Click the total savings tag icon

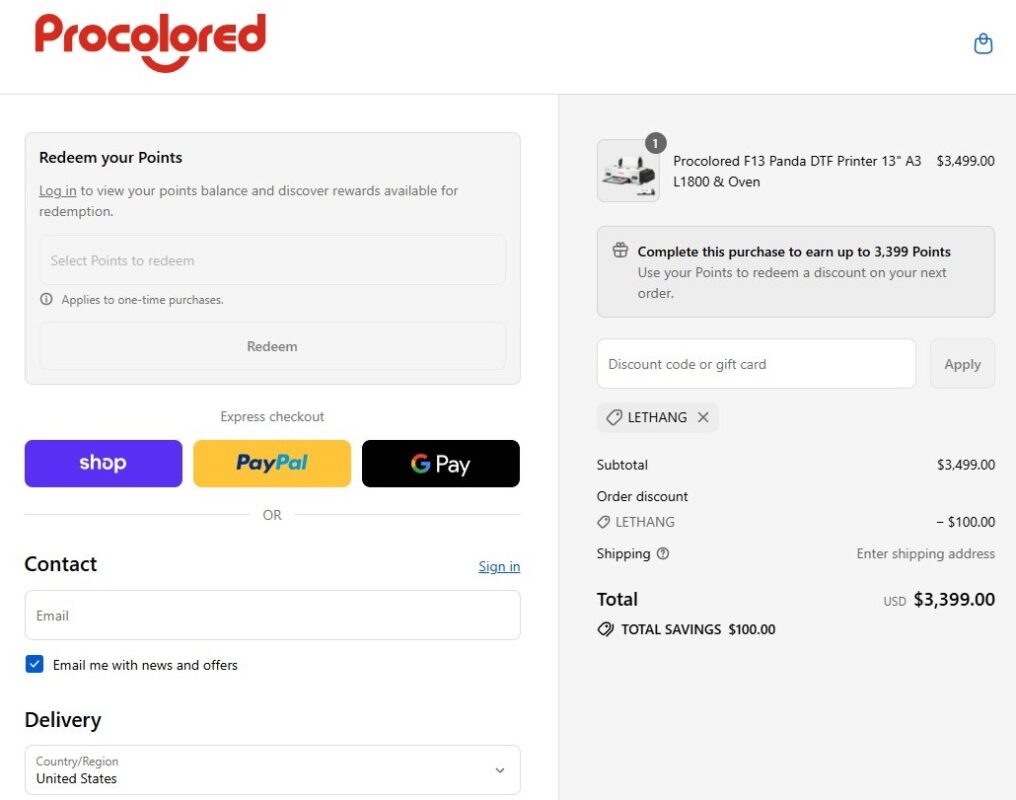605,629
